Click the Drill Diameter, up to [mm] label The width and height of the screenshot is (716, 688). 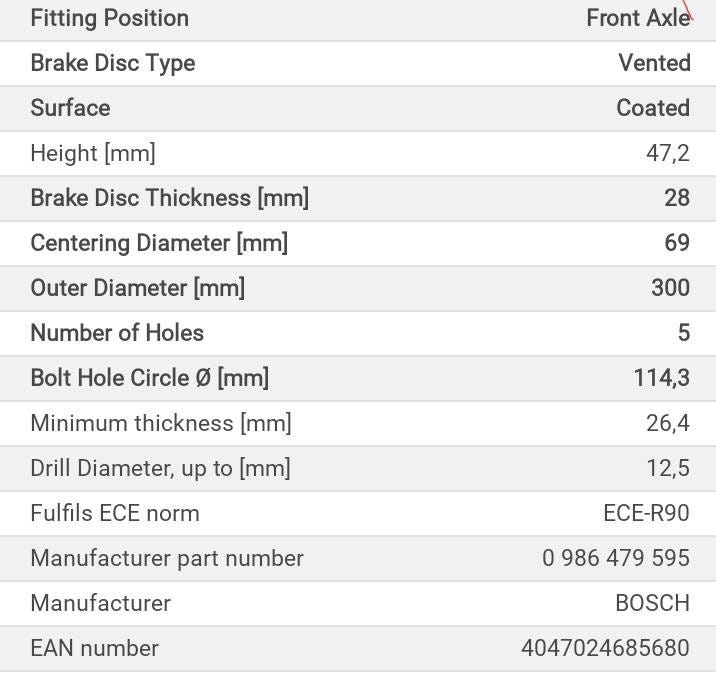click(160, 468)
